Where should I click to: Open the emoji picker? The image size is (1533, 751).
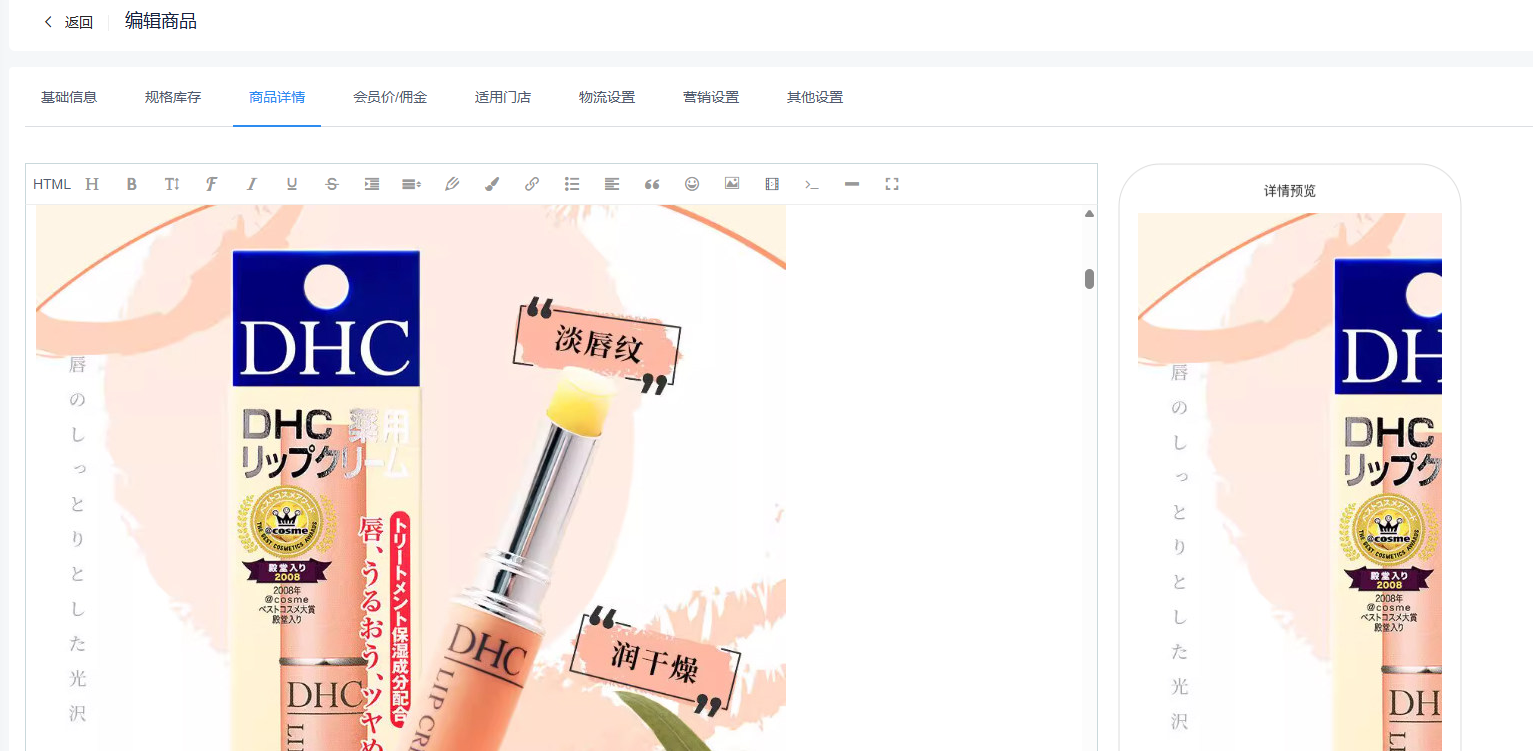pyautogui.click(x=692, y=184)
